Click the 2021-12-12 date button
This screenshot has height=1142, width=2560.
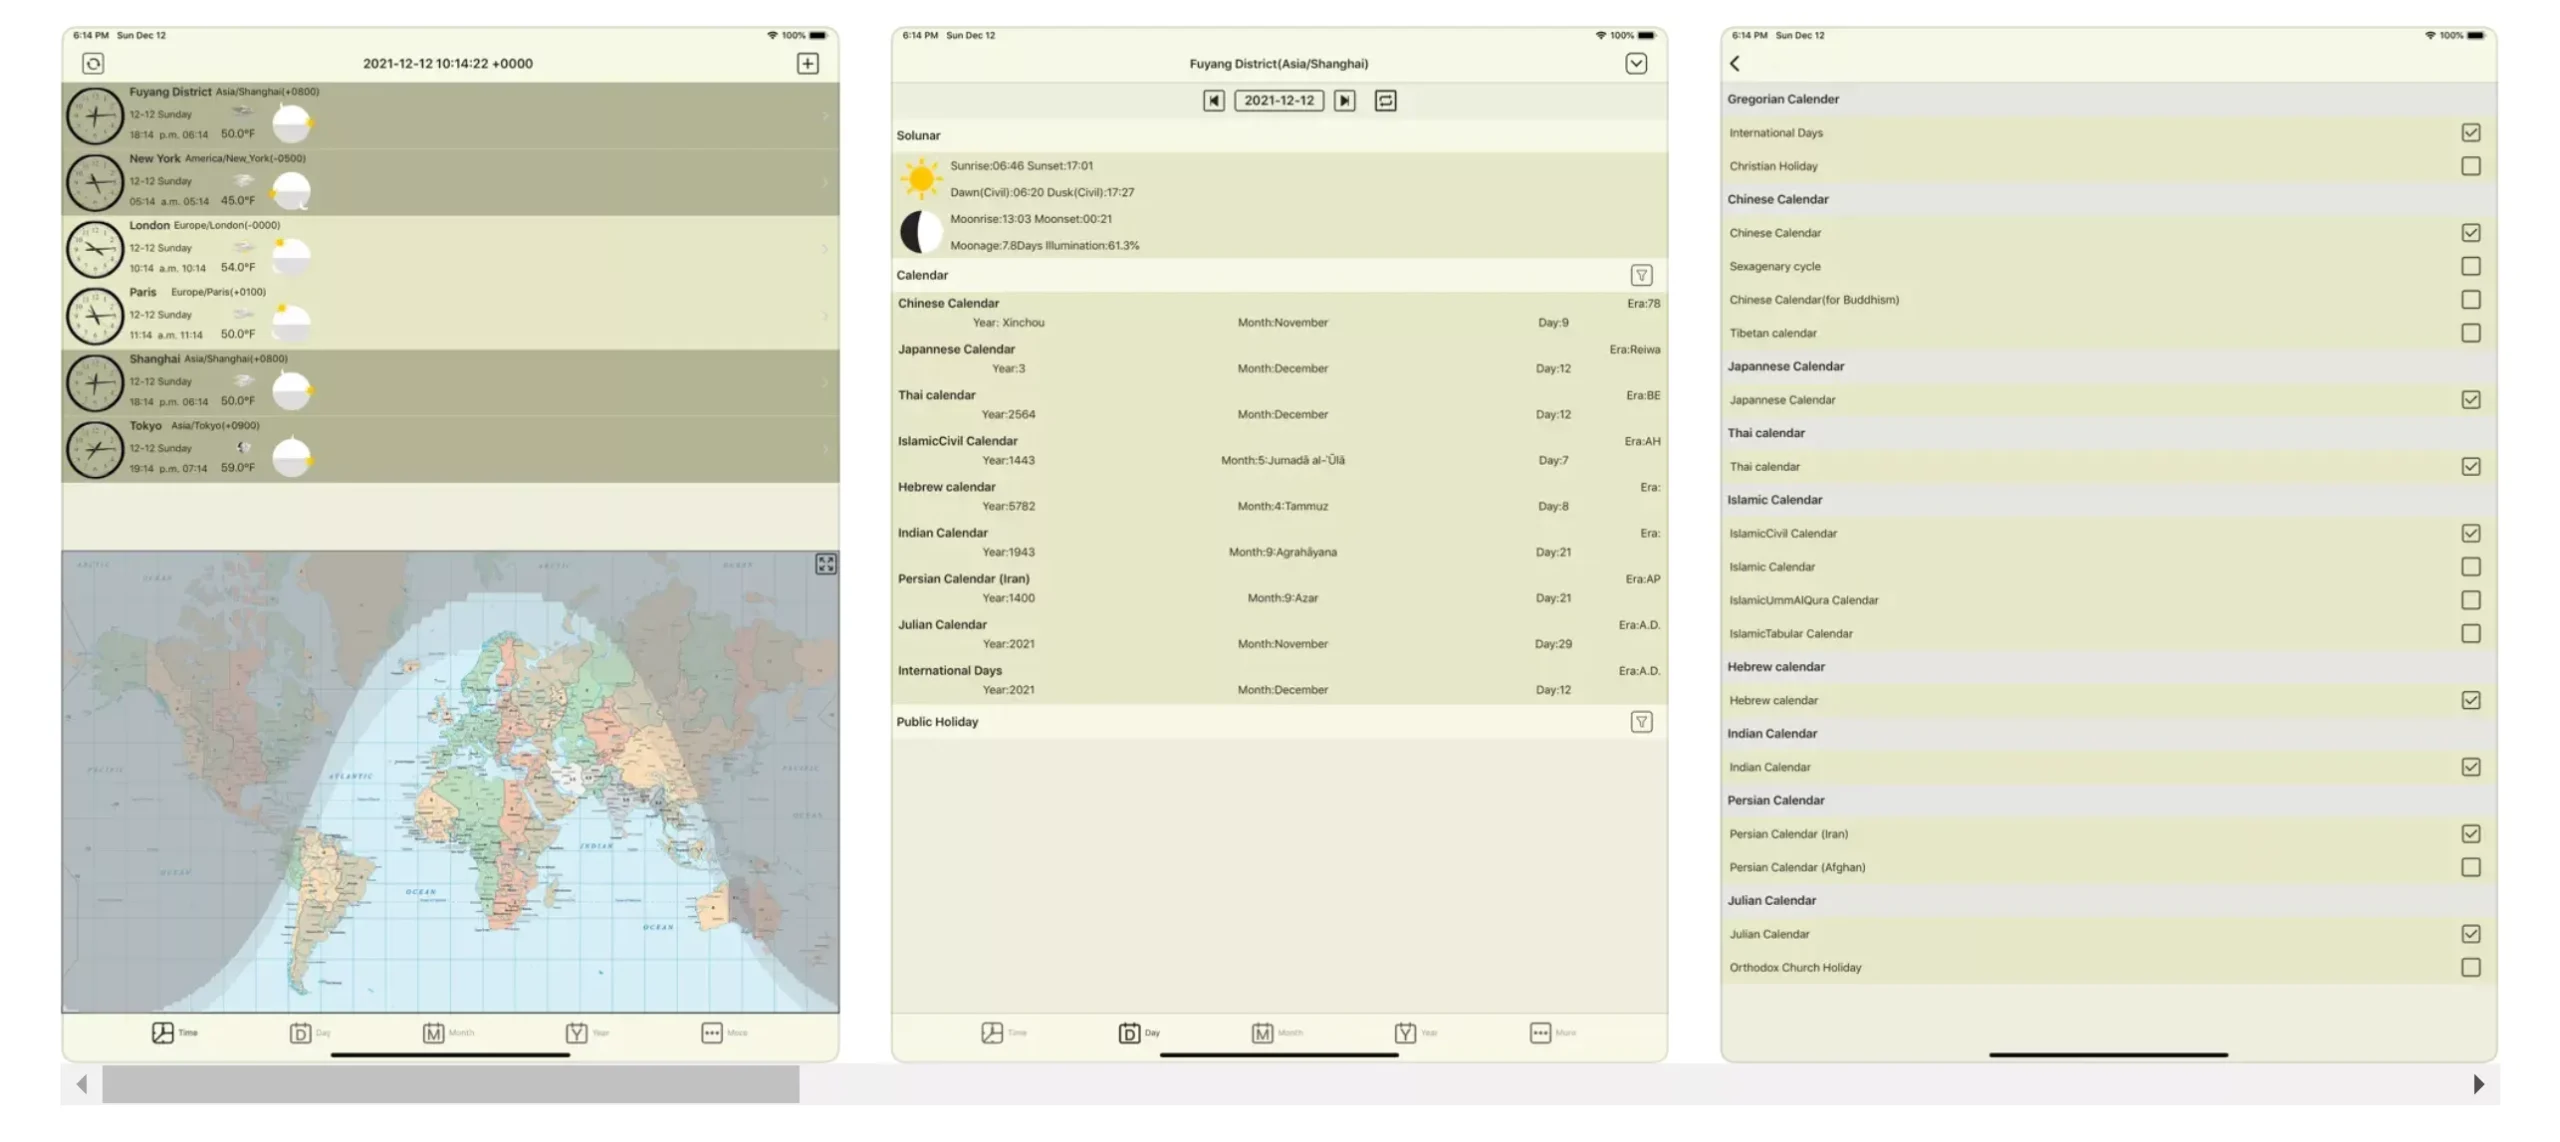click(1279, 101)
